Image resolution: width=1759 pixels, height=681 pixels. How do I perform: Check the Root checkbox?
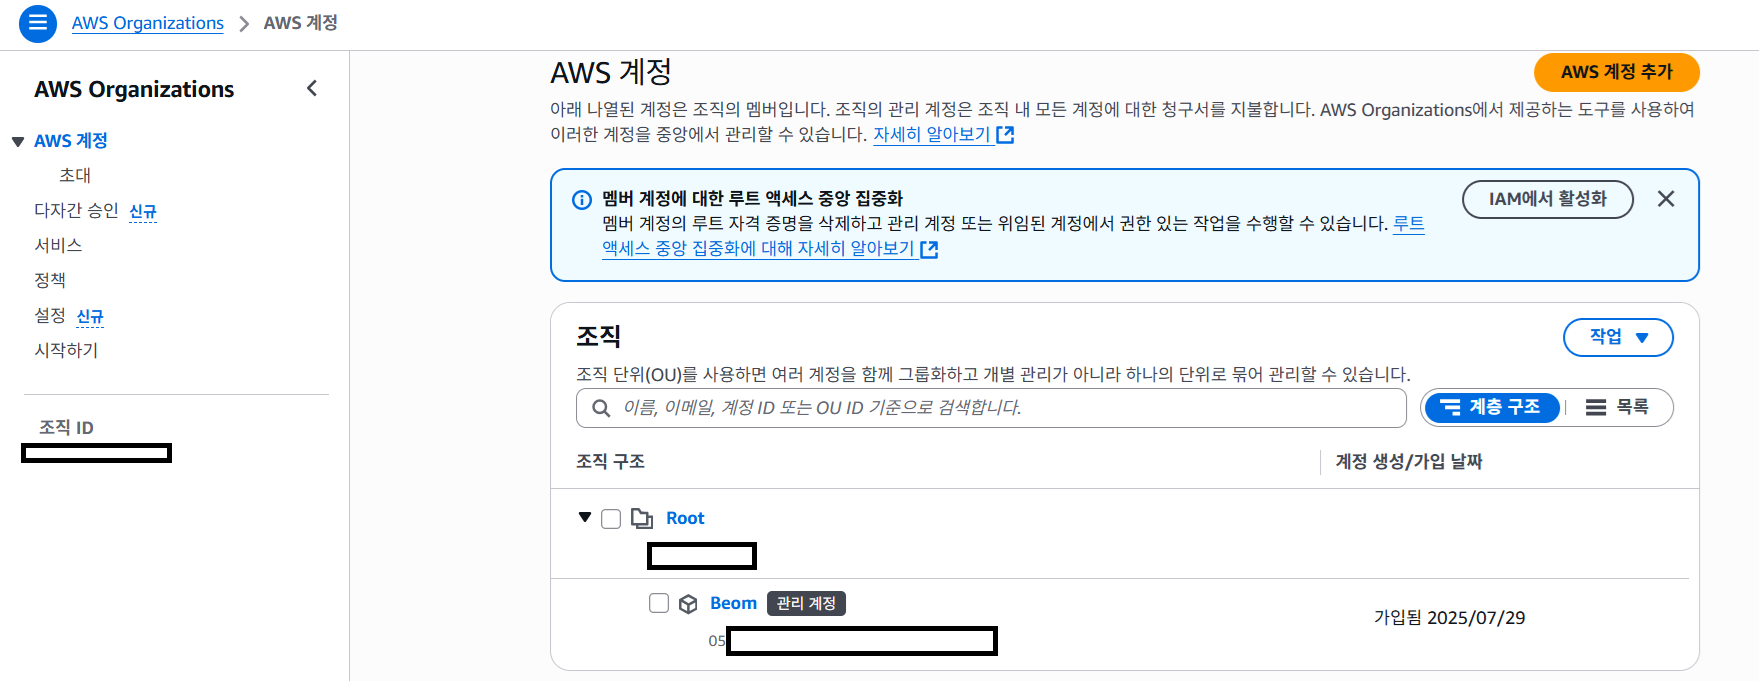click(611, 518)
